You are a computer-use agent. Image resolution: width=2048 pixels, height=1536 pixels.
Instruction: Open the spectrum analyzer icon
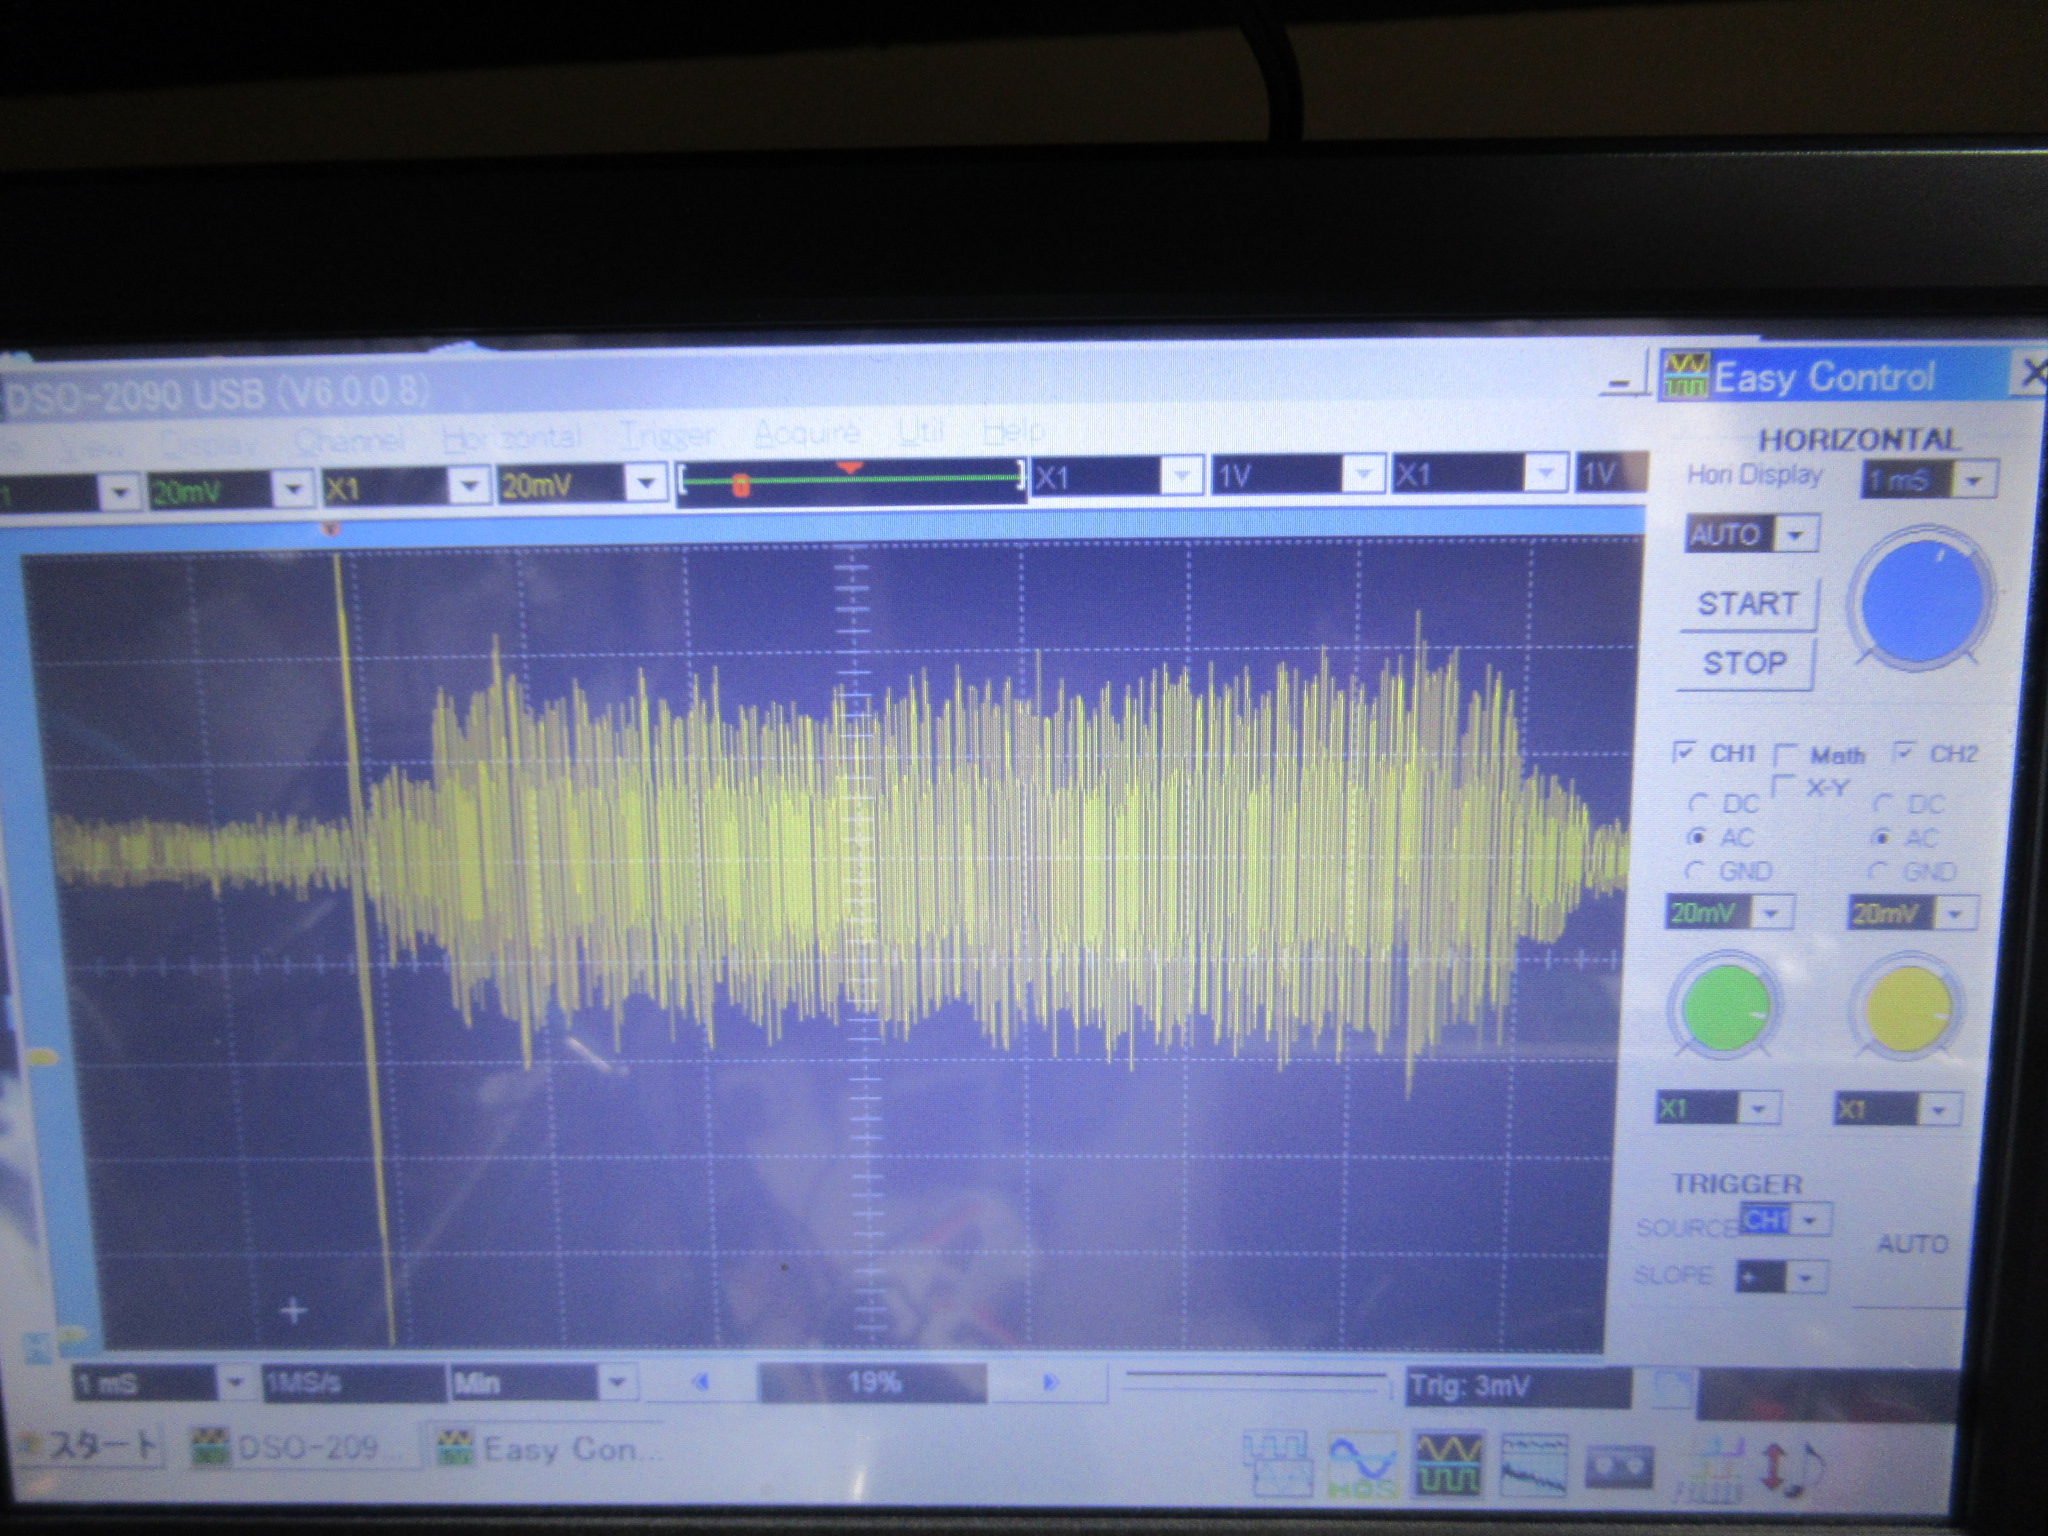coord(1534,1466)
